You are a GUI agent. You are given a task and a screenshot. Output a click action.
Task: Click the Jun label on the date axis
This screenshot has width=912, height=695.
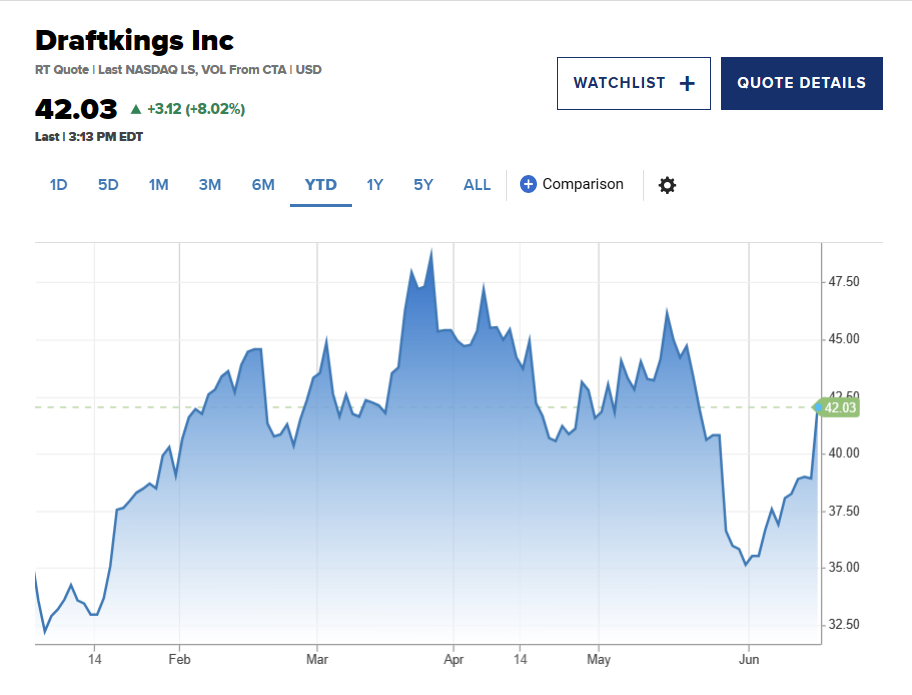click(x=749, y=660)
